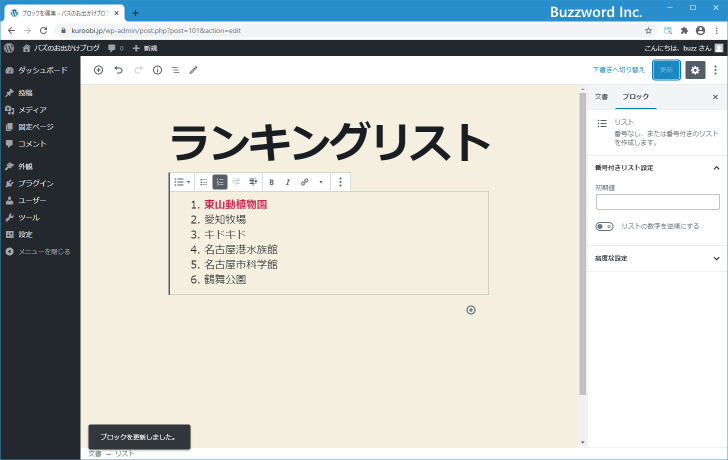Screen dimensions: 728x460
Task: Toggle italic formatting
Action: coord(288,182)
